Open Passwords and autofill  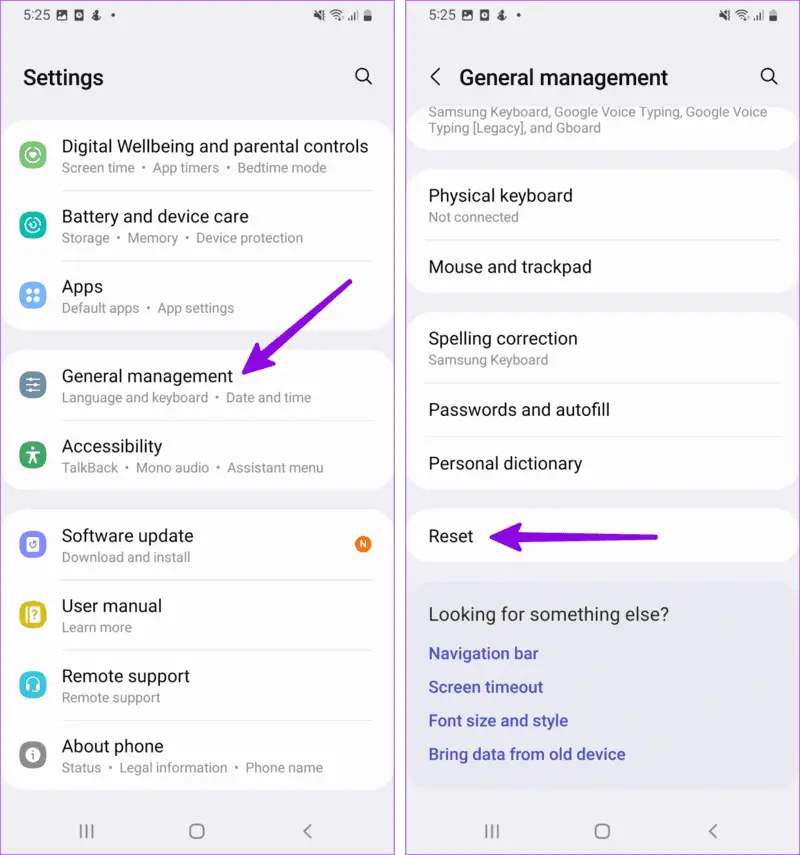tap(602, 410)
